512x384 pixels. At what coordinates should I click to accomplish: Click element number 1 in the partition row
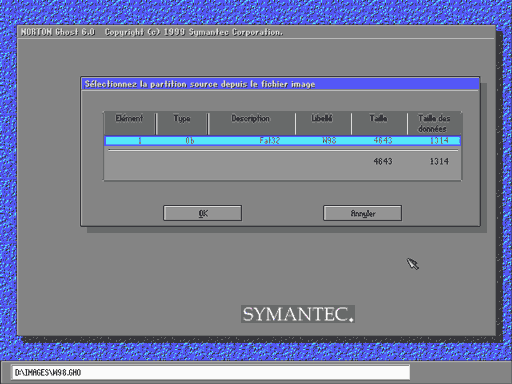point(140,141)
